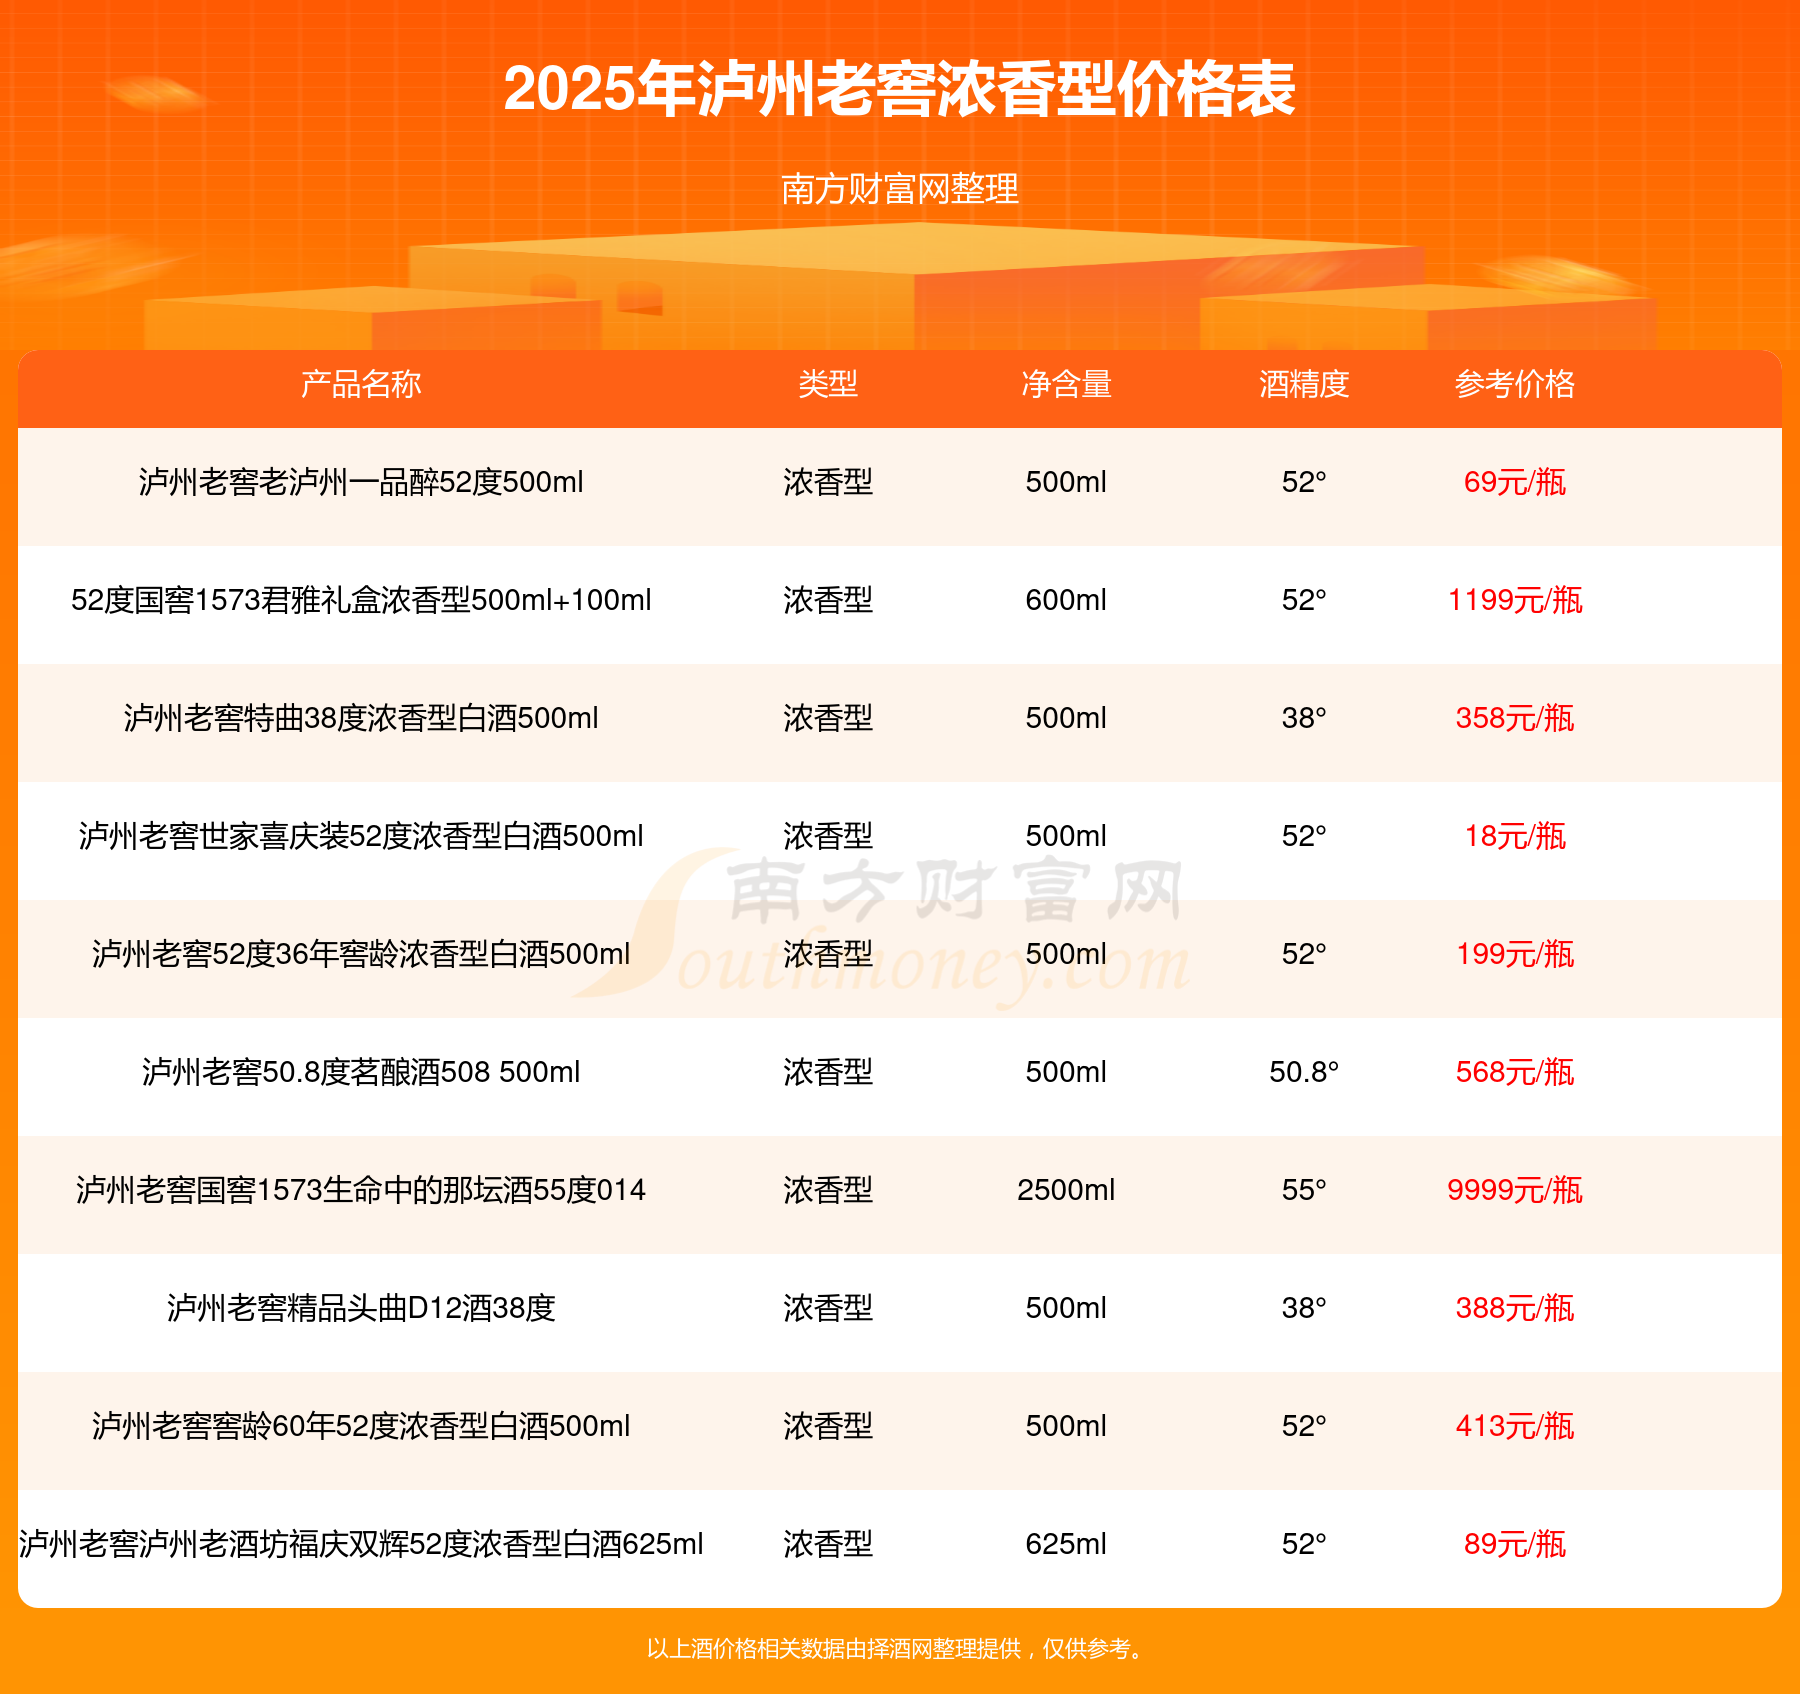
Task: Select the 酒精度 column header
Action: click(1304, 384)
